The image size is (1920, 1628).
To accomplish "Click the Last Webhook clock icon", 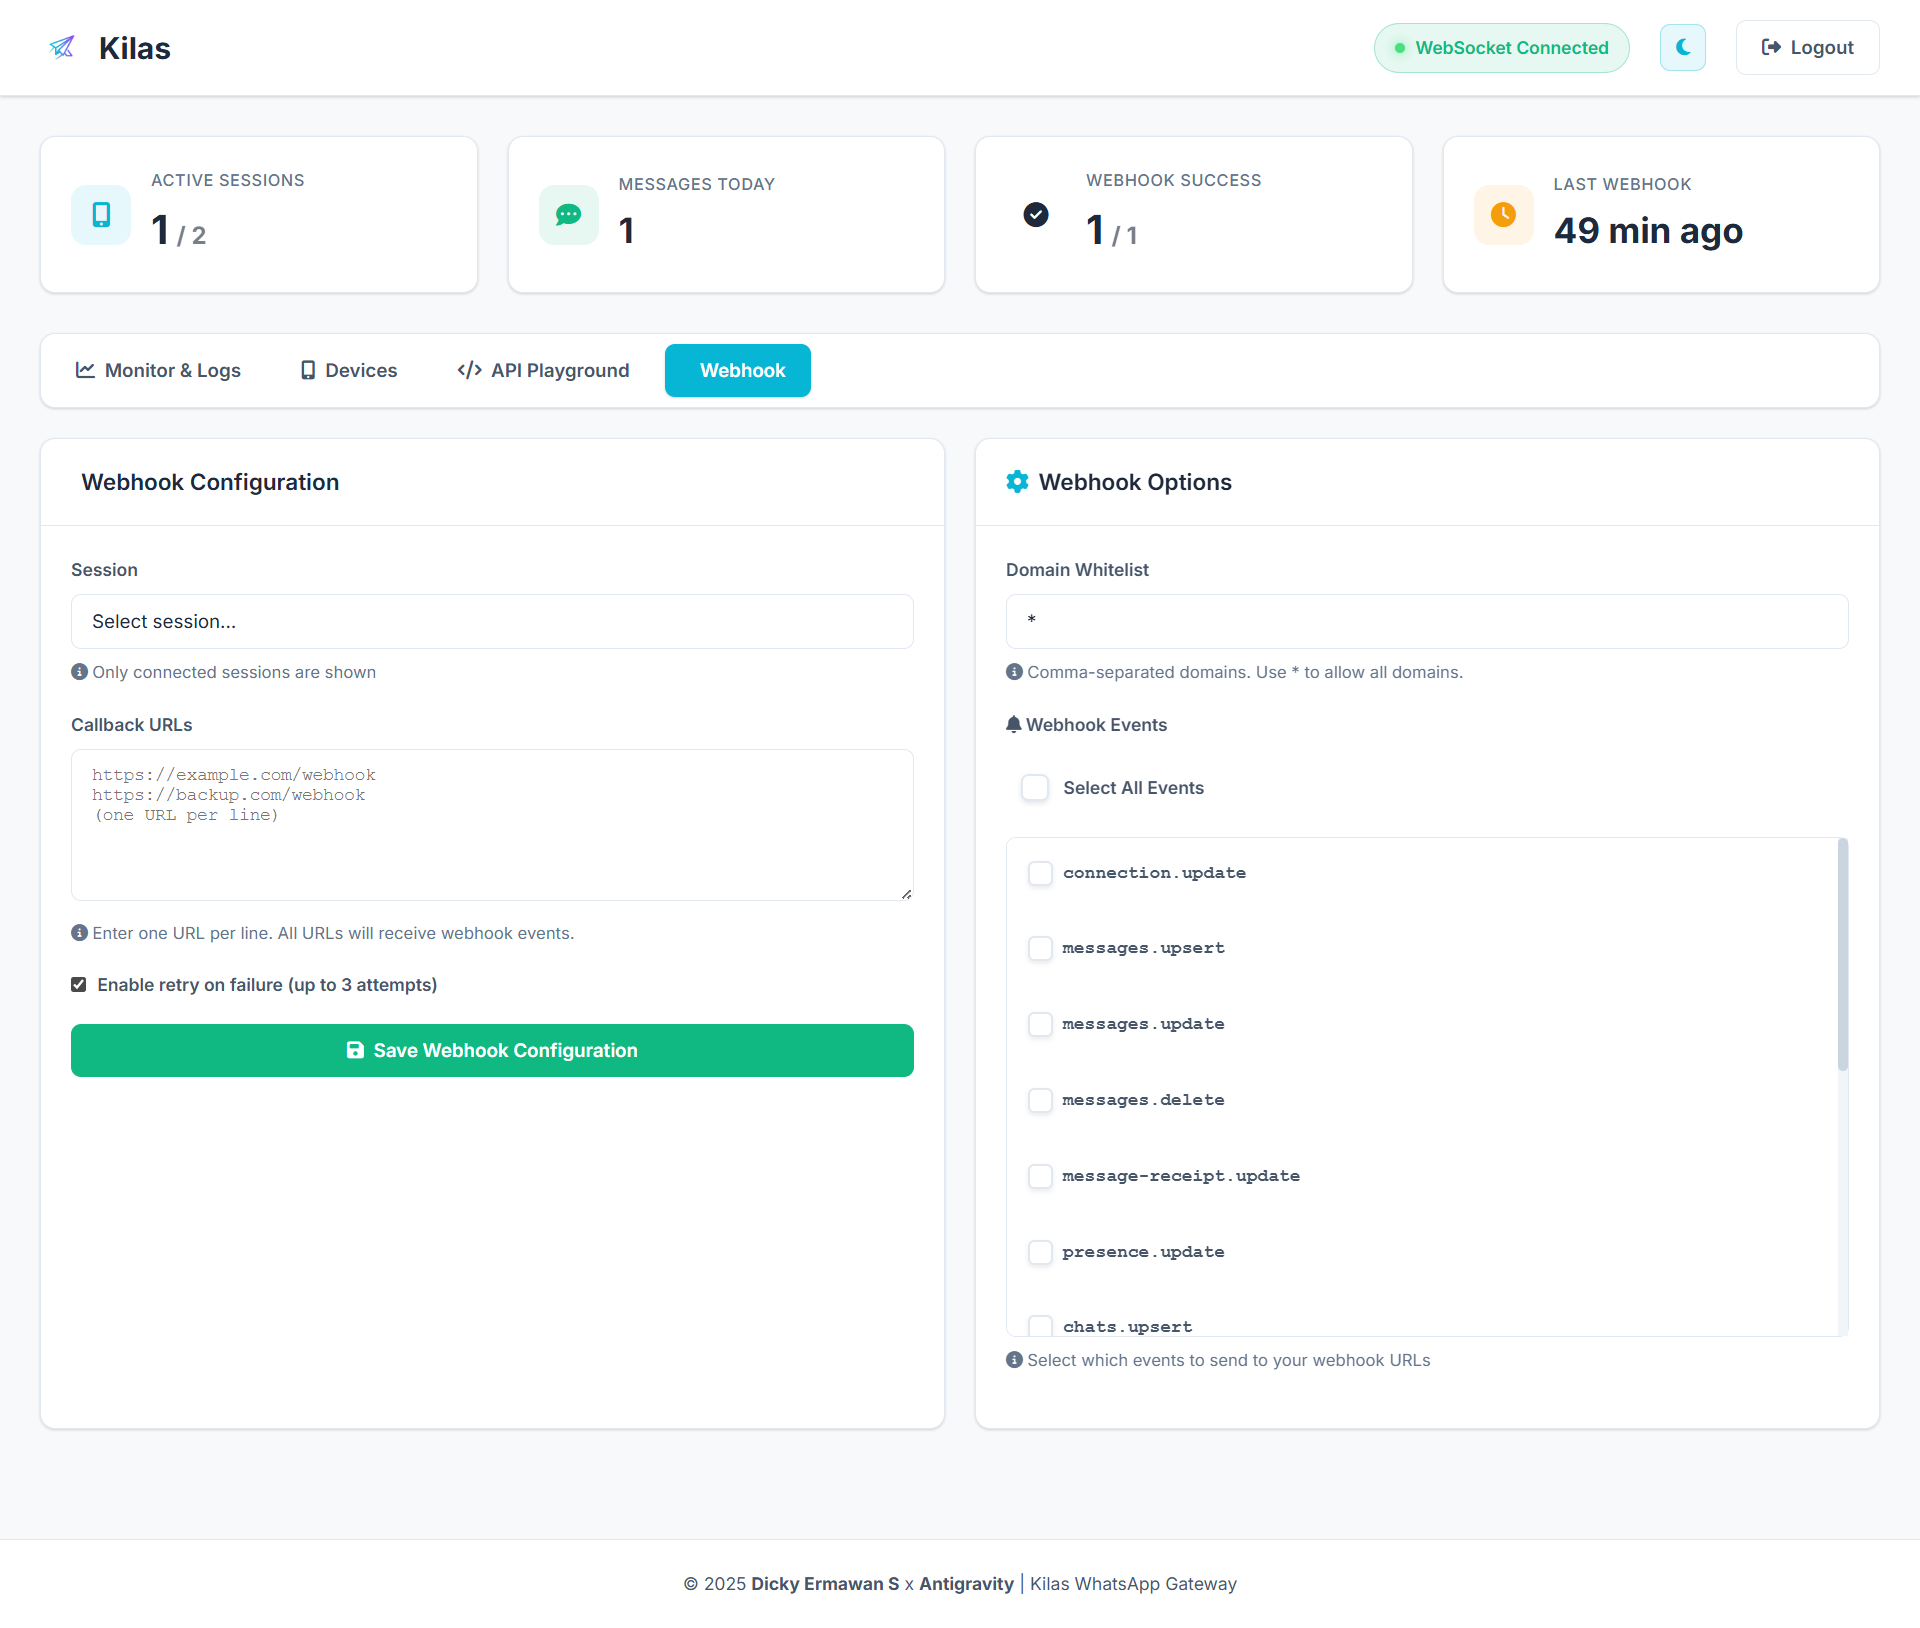I will (1503, 214).
